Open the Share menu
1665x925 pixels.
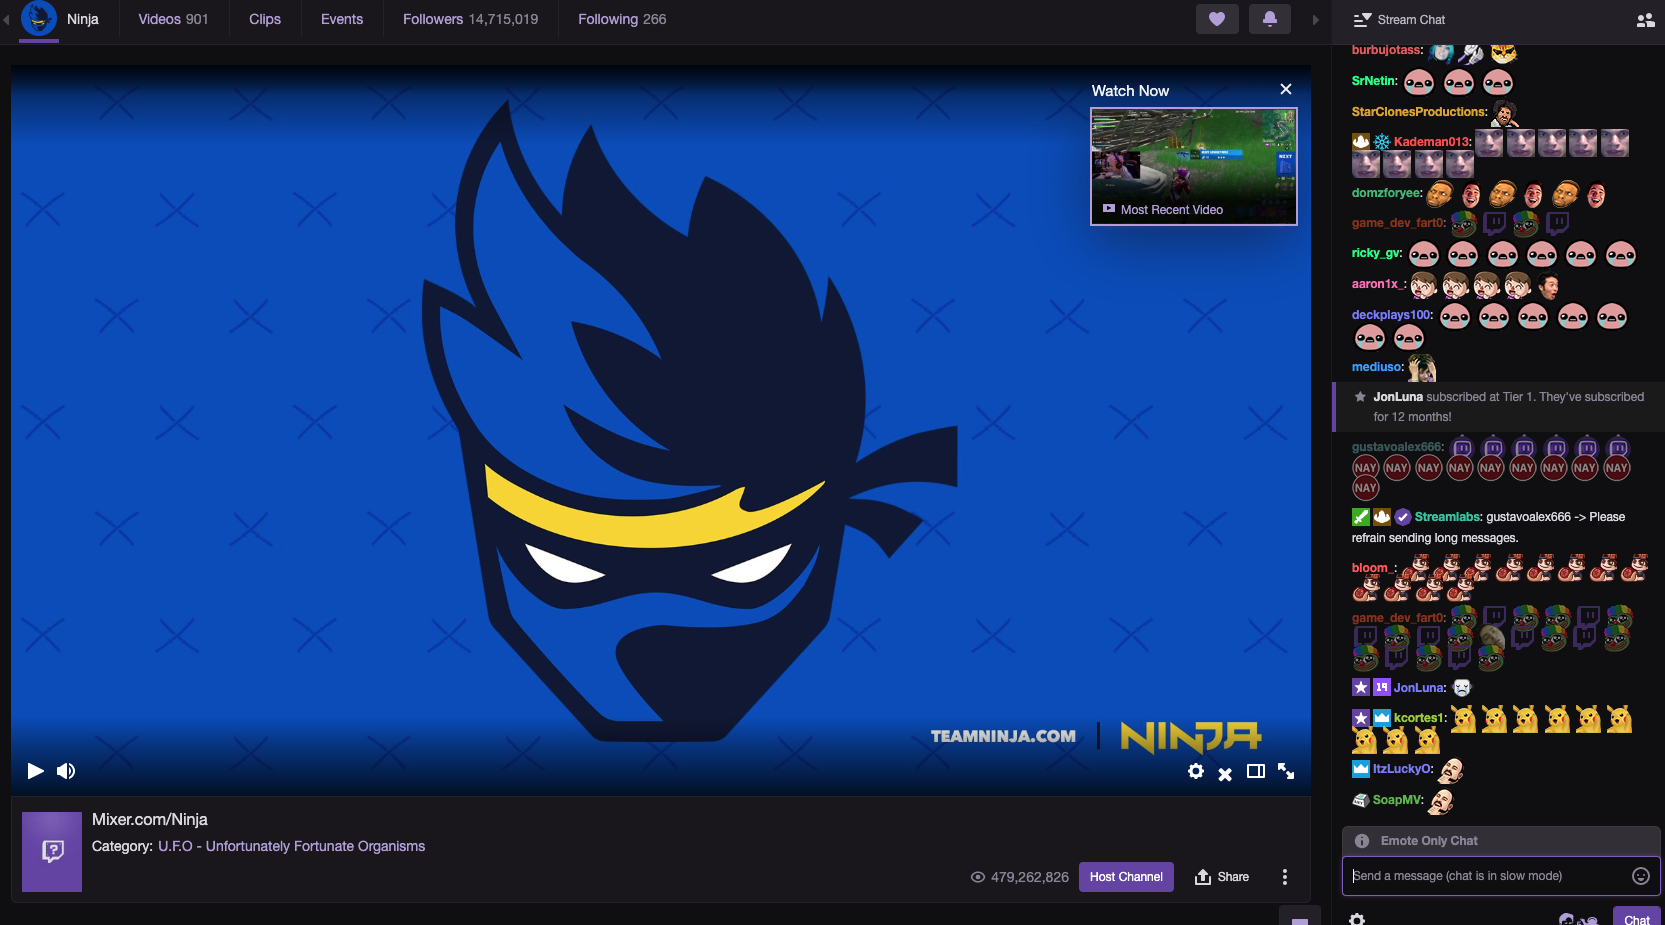(1222, 877)
